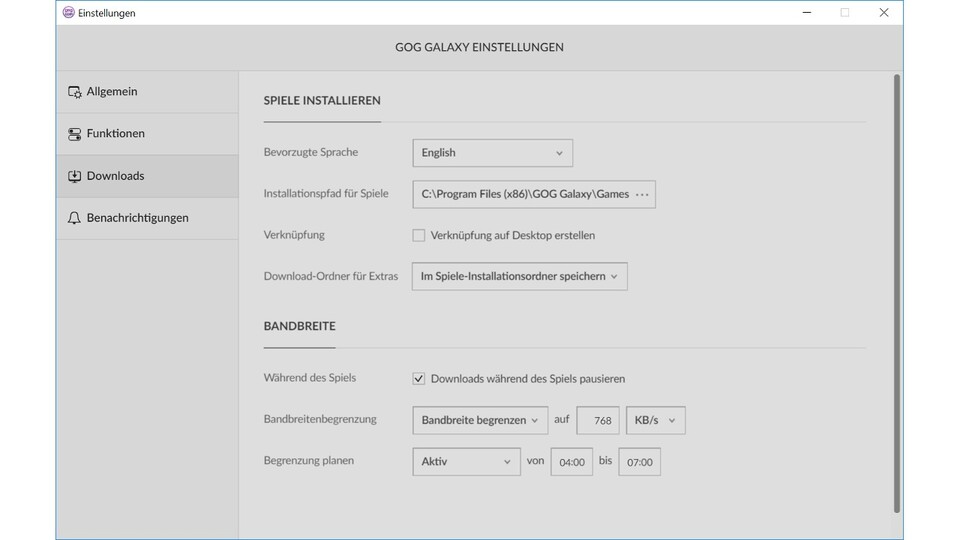Close the Einstellungen window
960x540 pixels.
(883, 13)
